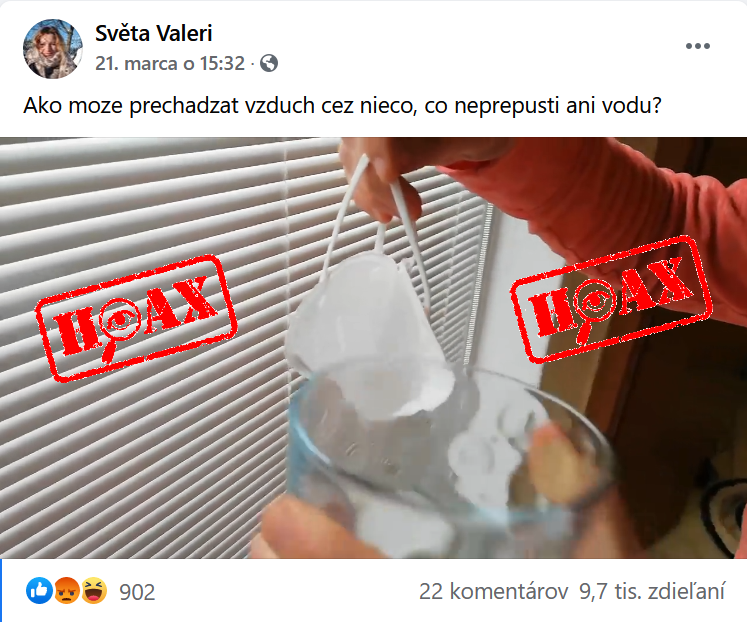The width and height of the screenshot is (747, 622).
Task: Open Světa Valeri's profile picture
Action: pos(52,49)
